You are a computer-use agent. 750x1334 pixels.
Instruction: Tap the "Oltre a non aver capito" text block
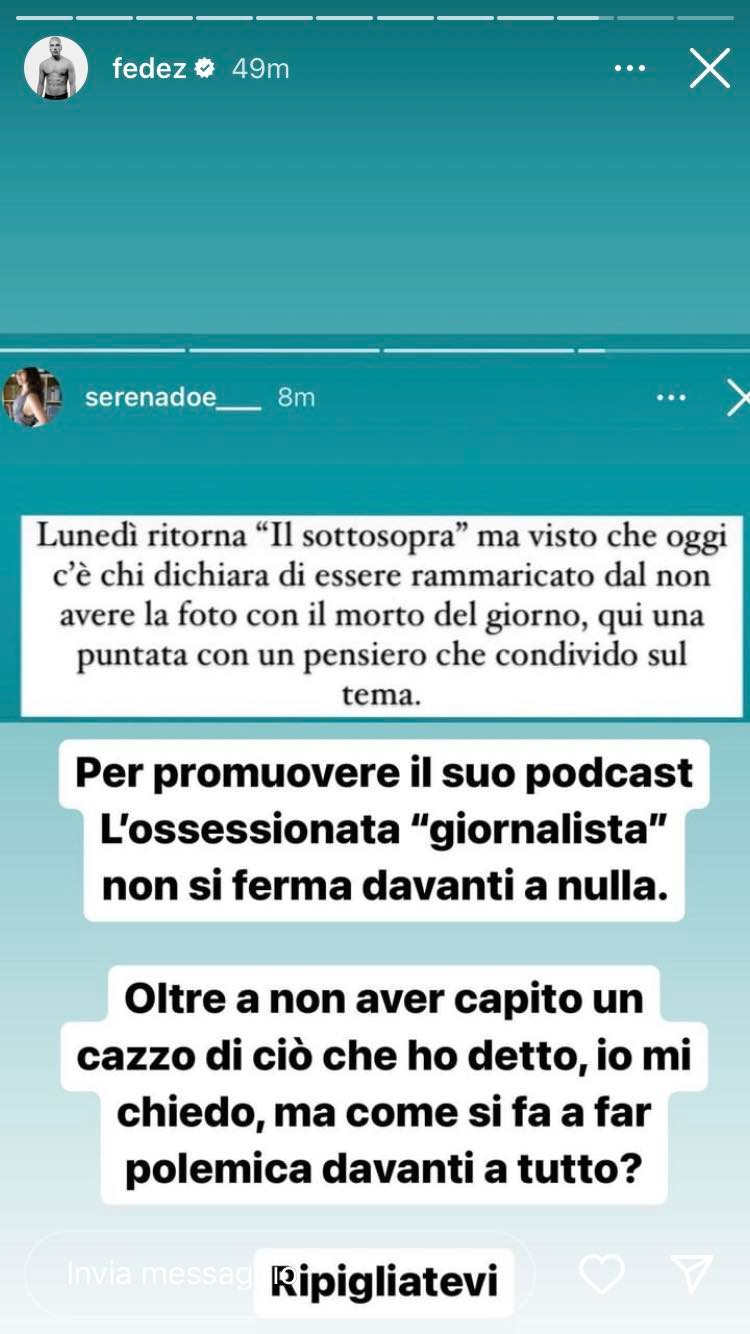(x=384, y=1084)
